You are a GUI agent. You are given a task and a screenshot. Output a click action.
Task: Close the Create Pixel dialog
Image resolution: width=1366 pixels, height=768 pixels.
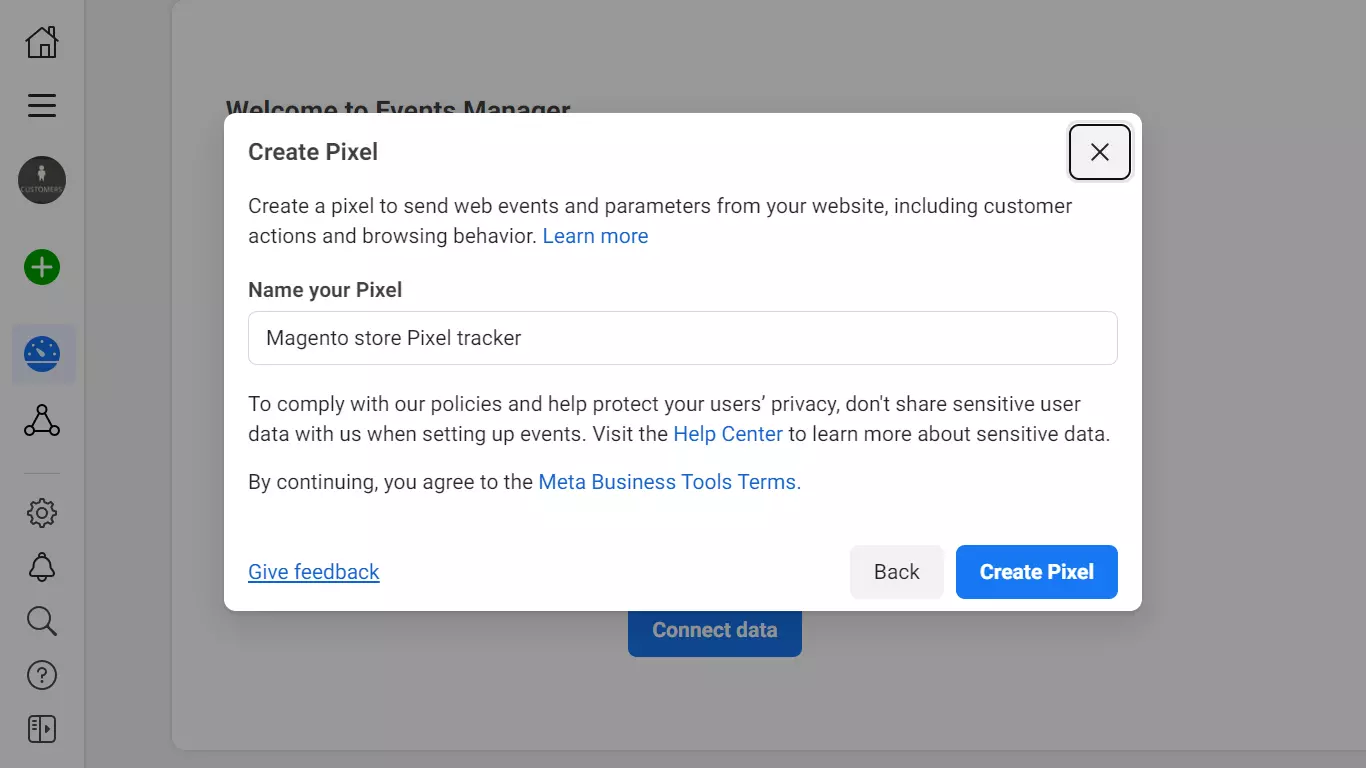click(x=1099, y=152)
